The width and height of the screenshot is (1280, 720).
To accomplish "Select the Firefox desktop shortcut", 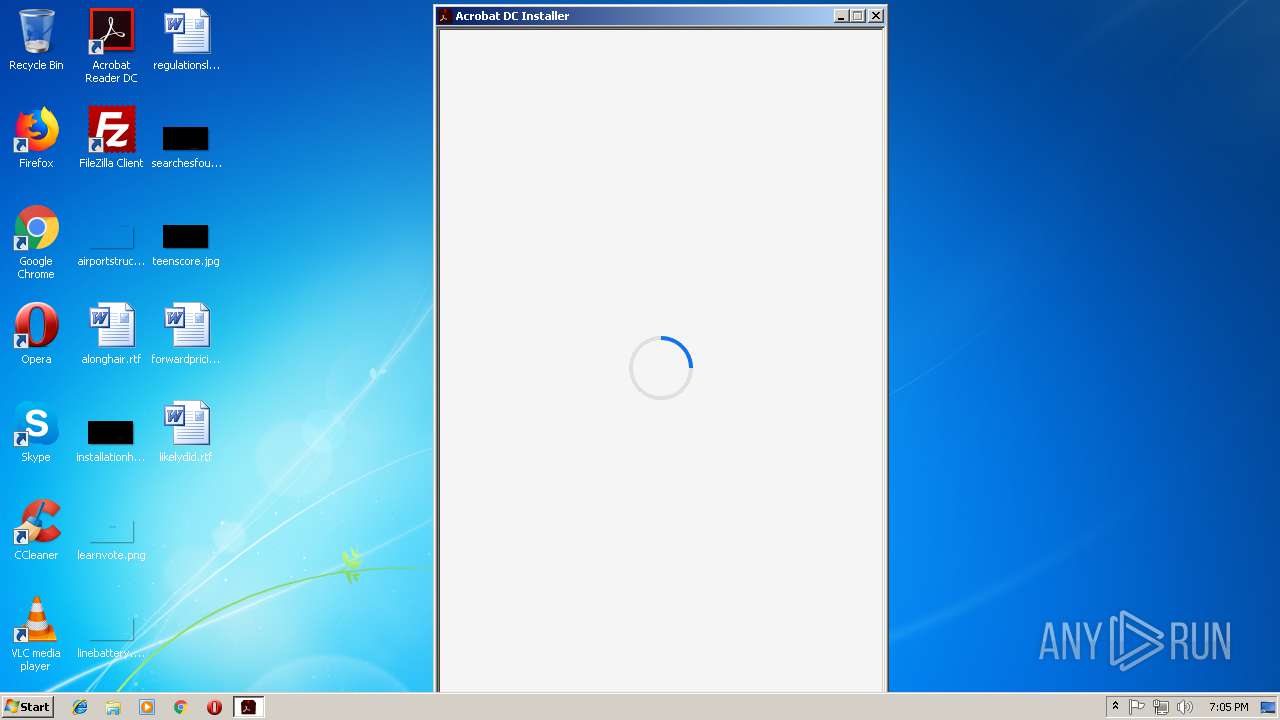I will tap(36, 138).
